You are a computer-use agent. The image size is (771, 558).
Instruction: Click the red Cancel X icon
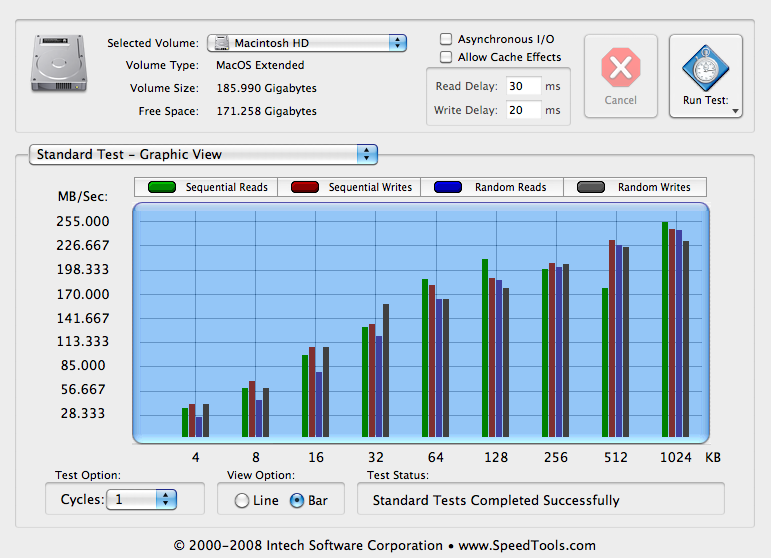pos(621,67)
